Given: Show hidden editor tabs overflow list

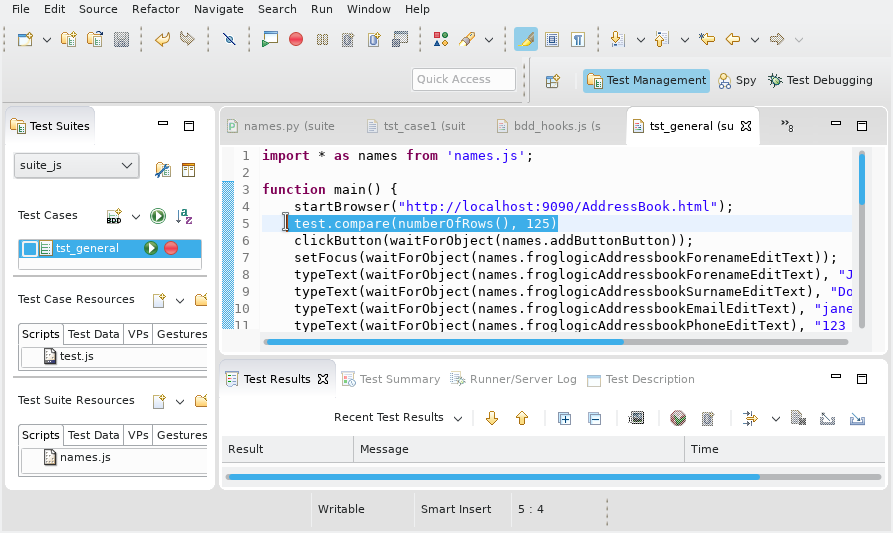Looking at the screenshot, I should (x=786, y=126).
